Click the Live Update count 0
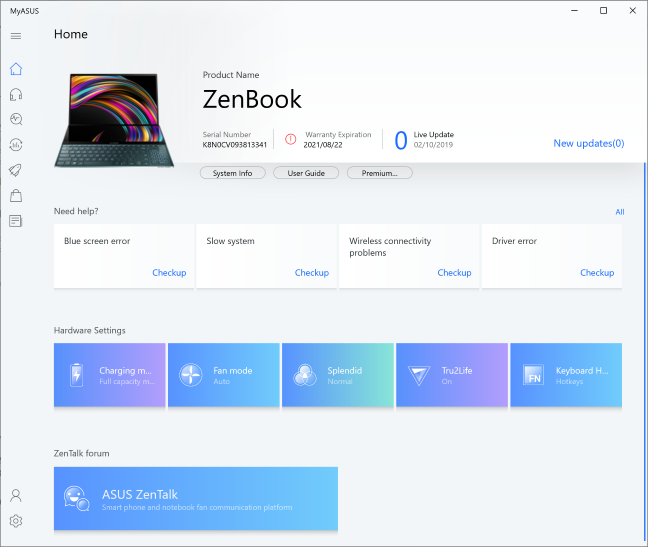The image size is (648, 547). pos(400,140)
